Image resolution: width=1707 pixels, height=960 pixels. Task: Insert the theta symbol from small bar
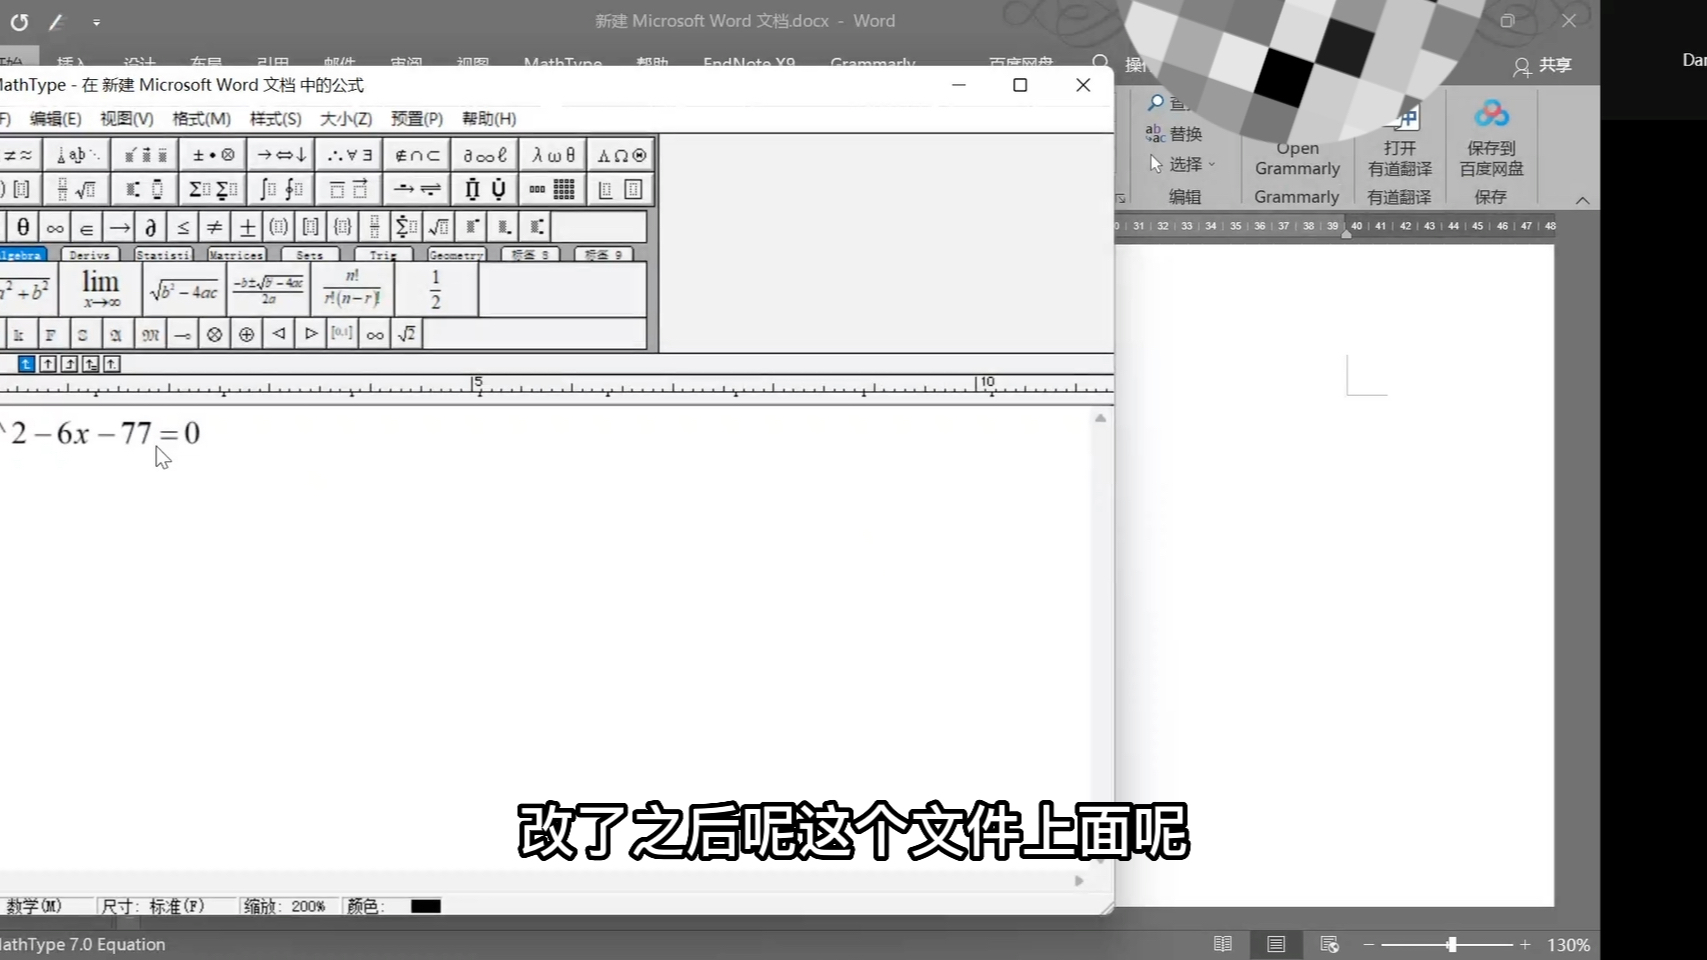[x=22, y=227]
